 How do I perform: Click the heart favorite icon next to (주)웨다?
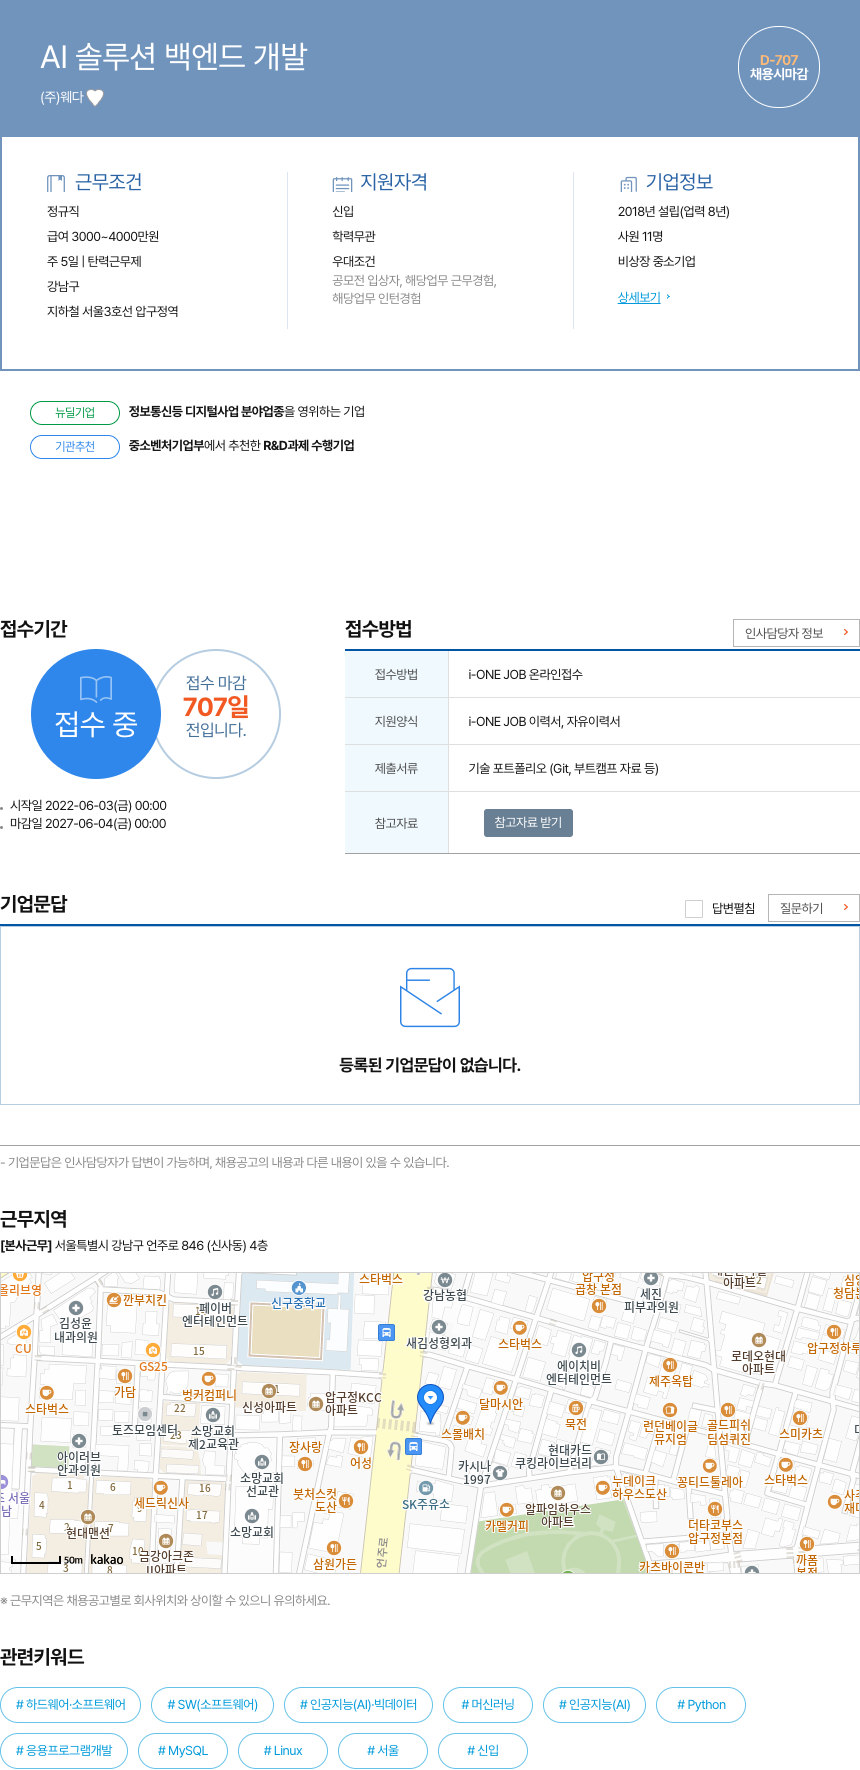coord(95,97)
